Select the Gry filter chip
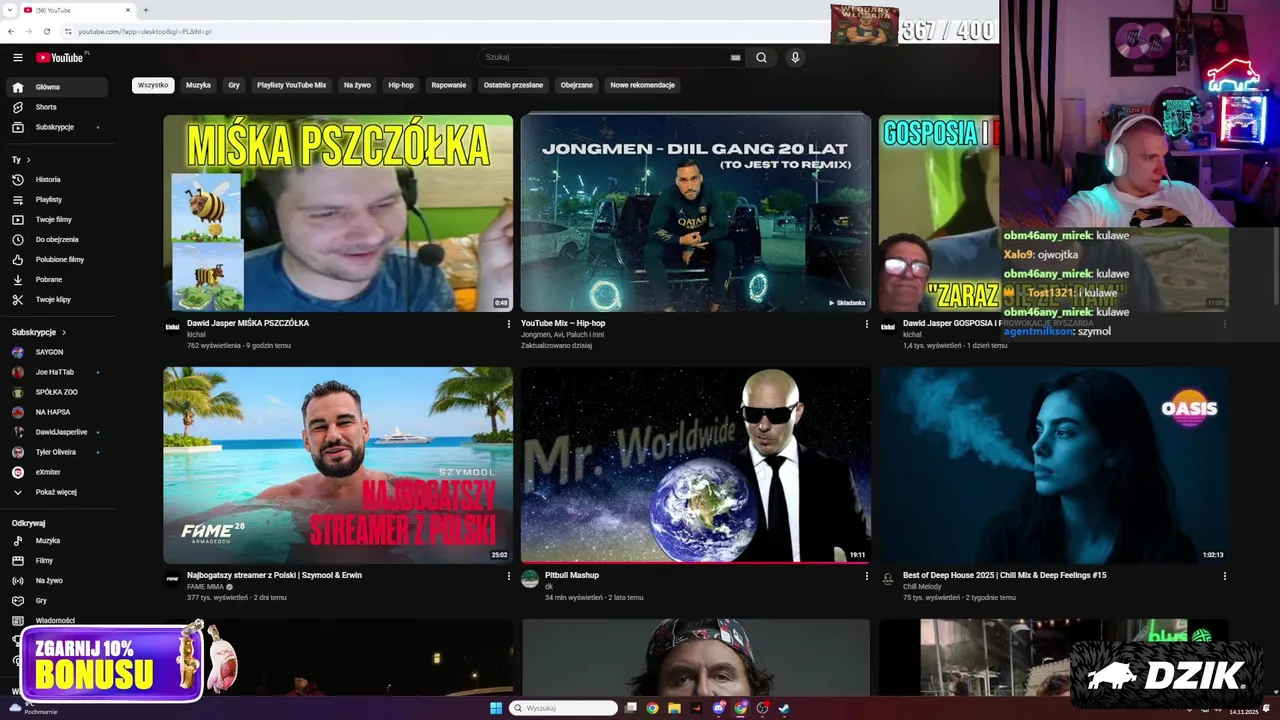The width and height of the screenshot is (1280, 720). pos(234,85)
